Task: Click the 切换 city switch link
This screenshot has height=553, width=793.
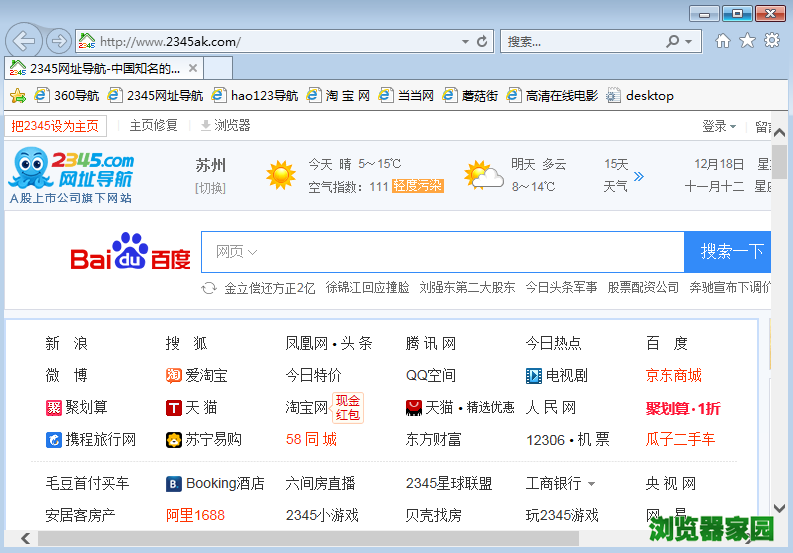Action: [210, 188]
